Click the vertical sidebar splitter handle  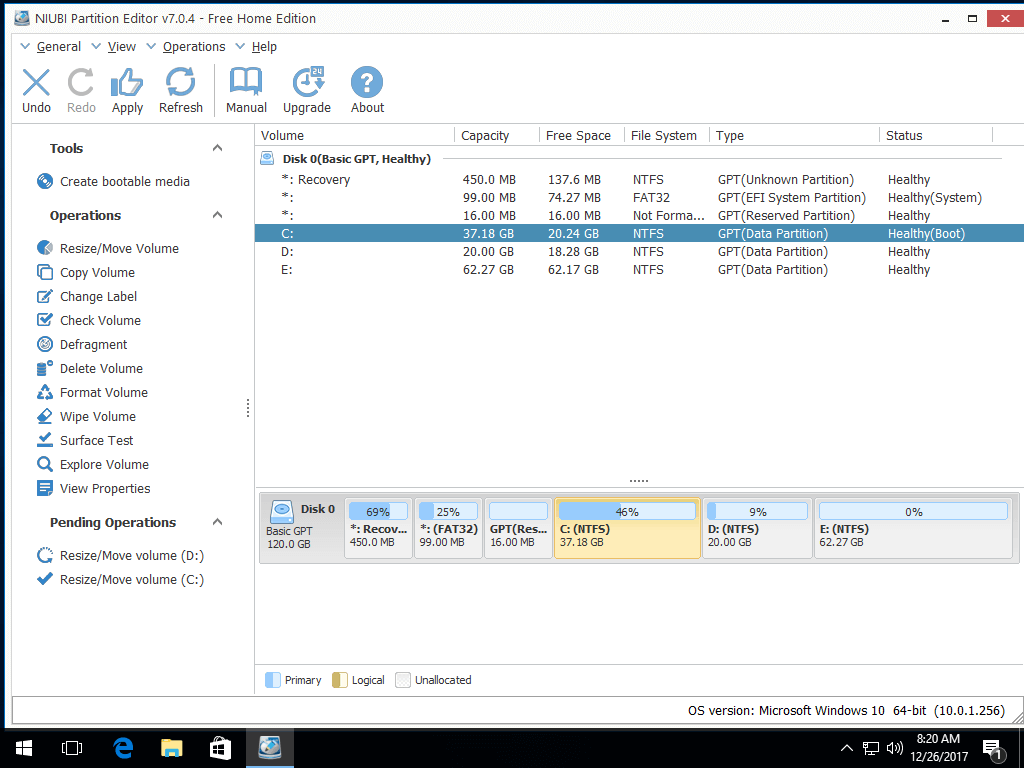point(248,408)
